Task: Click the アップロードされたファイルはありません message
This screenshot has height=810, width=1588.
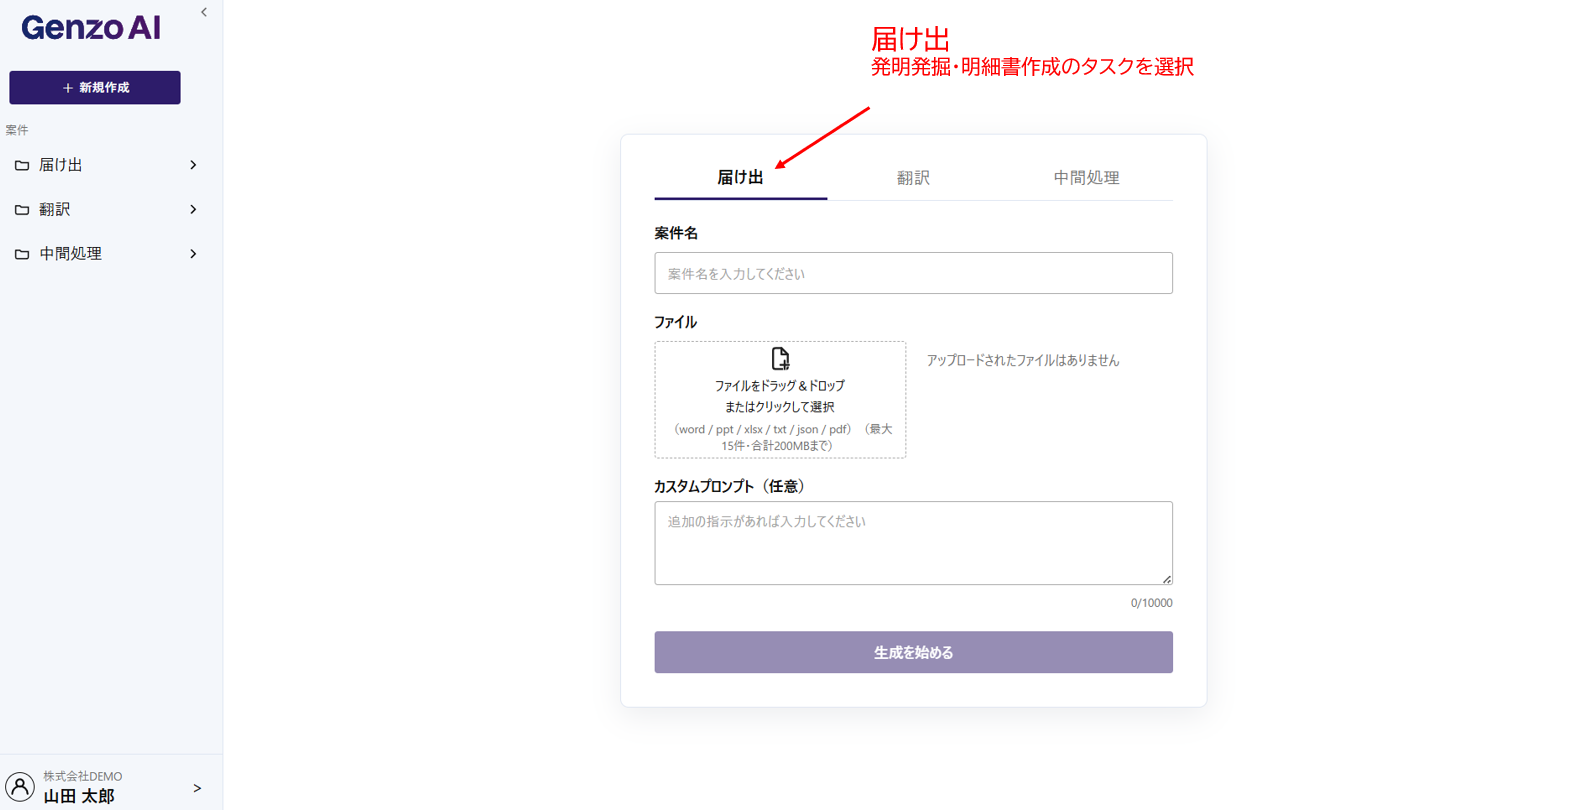Action: tap(1023, 360)
